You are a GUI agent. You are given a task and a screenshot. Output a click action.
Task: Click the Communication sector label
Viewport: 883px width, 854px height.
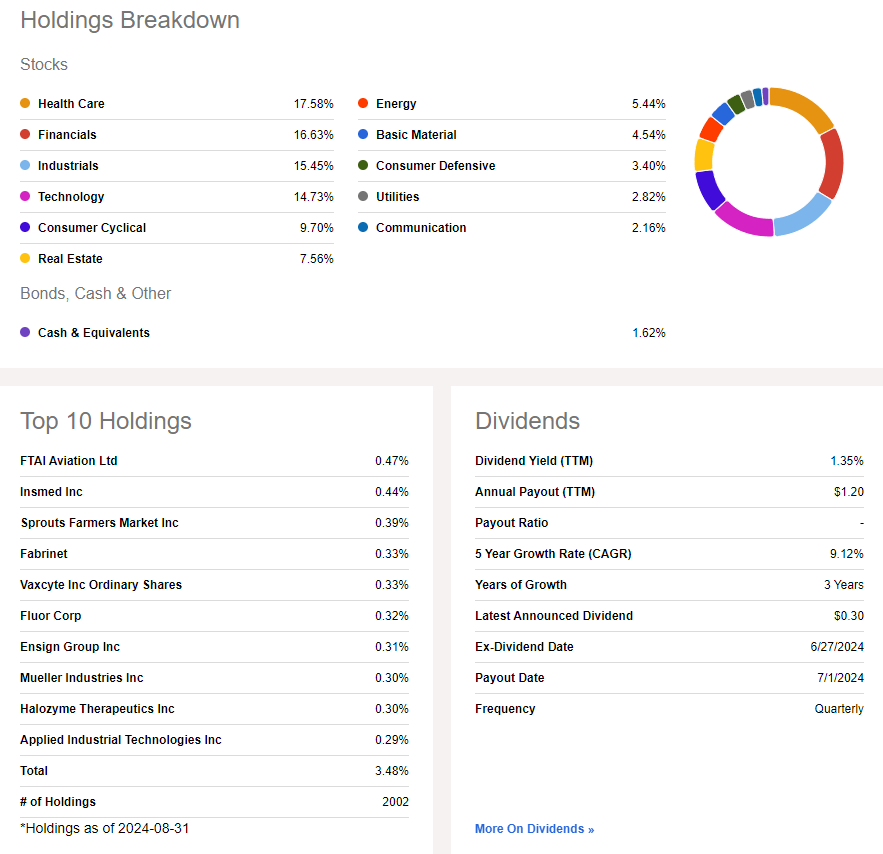421,228
